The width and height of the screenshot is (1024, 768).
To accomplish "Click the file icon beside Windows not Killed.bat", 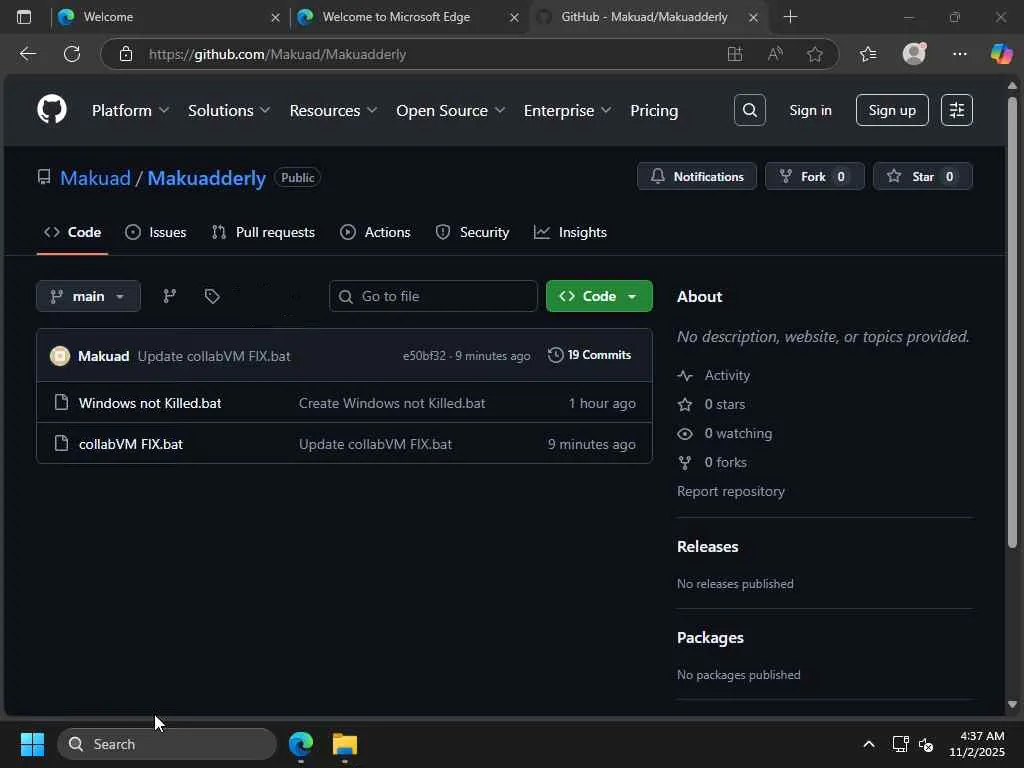I will pos(61,402).
